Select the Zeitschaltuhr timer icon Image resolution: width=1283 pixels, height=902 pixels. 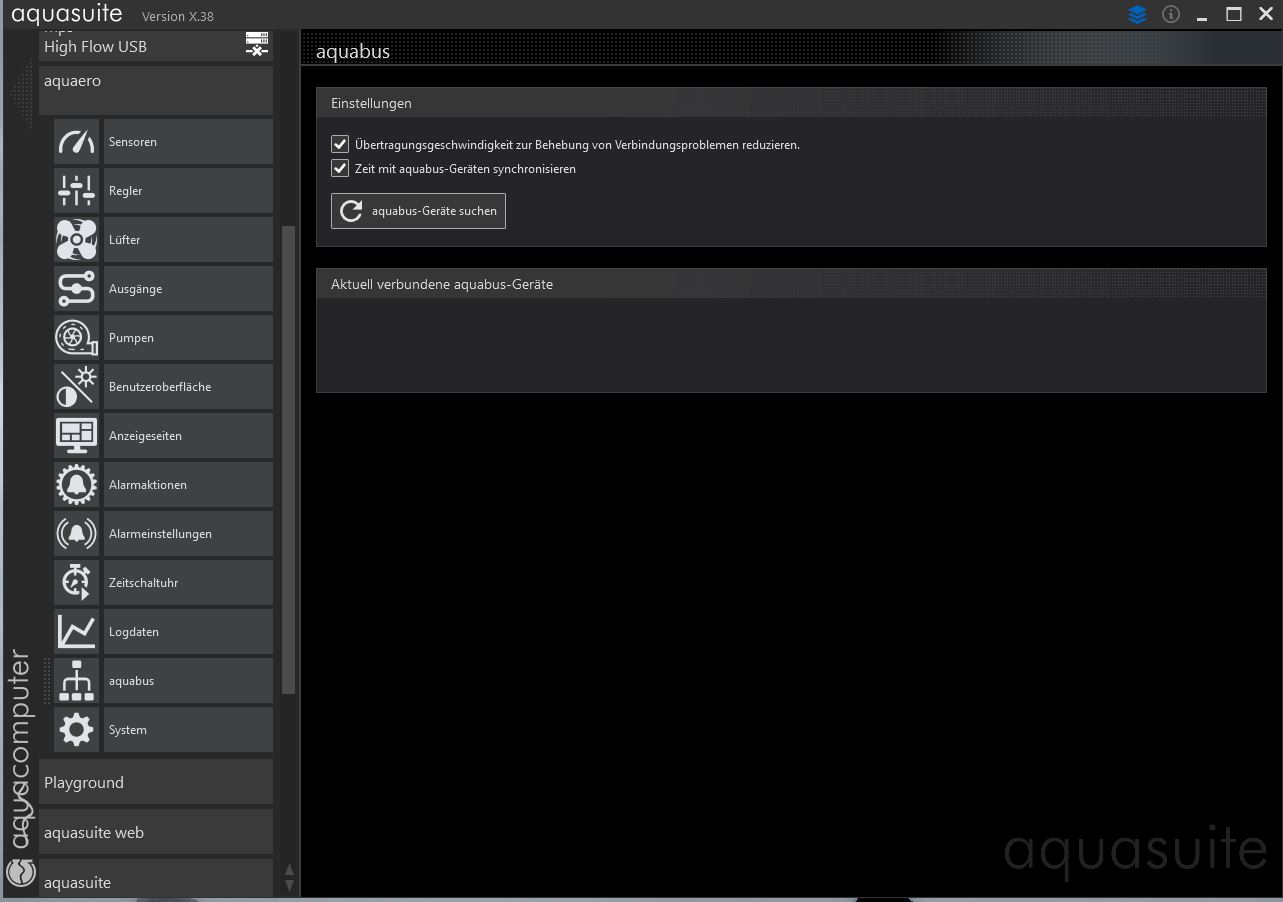pos(76,583)
